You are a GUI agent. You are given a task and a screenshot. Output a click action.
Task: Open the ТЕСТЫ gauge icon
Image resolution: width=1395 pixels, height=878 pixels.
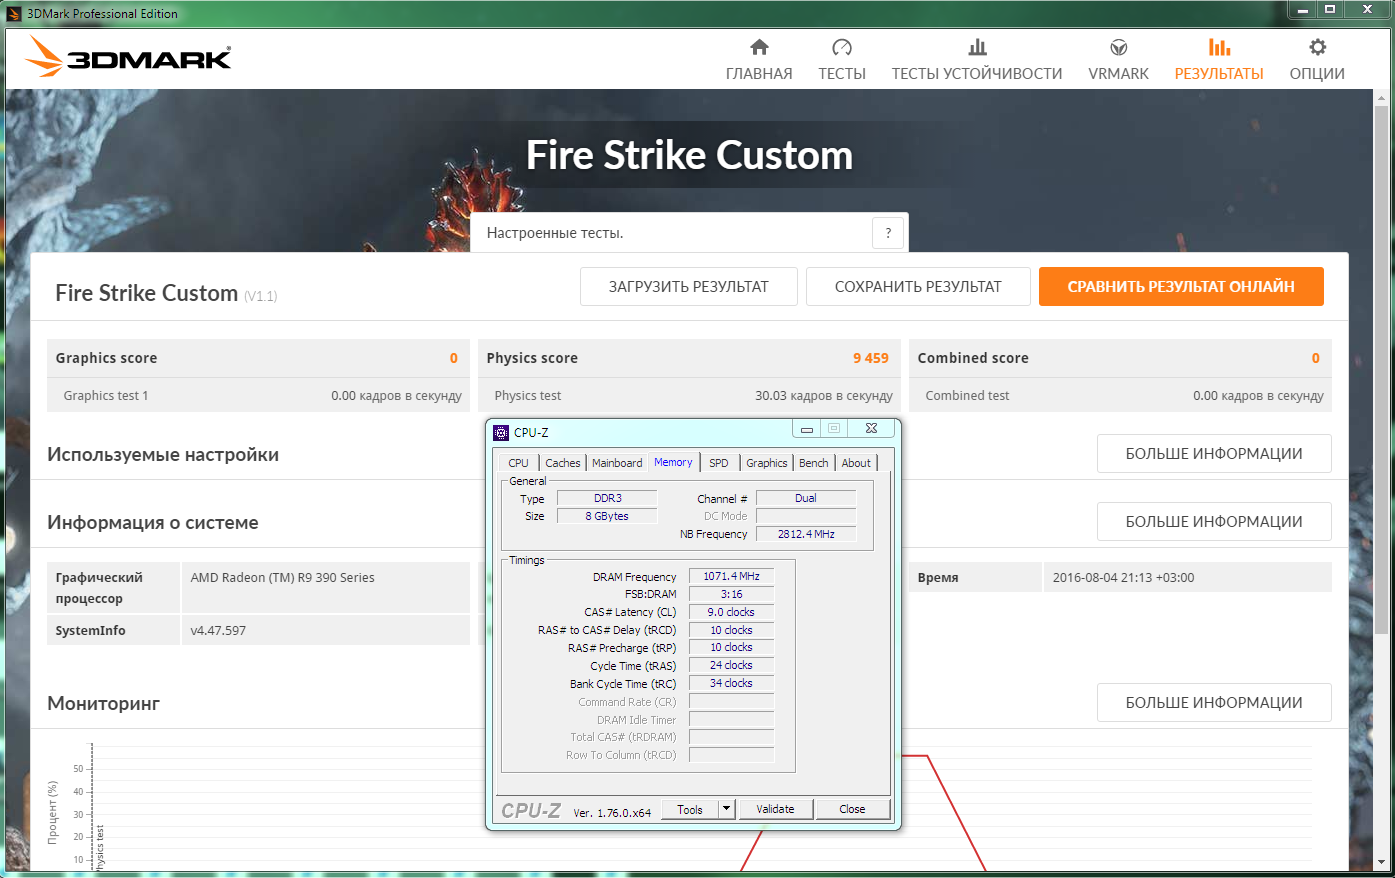pyautogui.click(x=842, y=47)
